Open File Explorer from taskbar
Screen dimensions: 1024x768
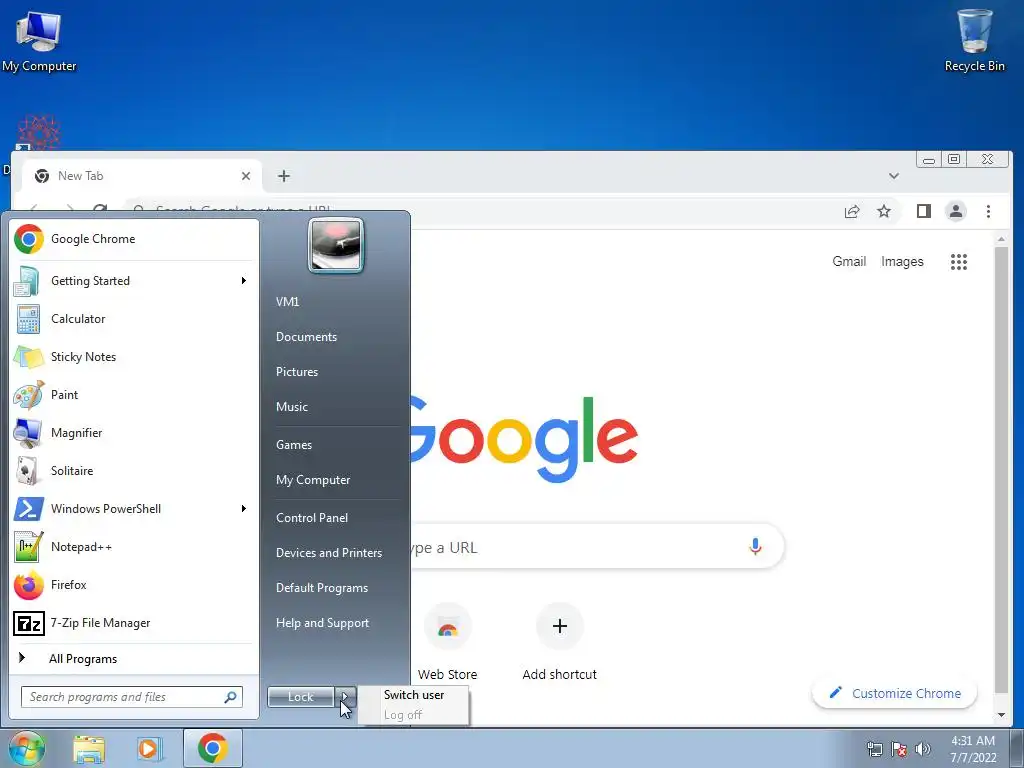89,748
